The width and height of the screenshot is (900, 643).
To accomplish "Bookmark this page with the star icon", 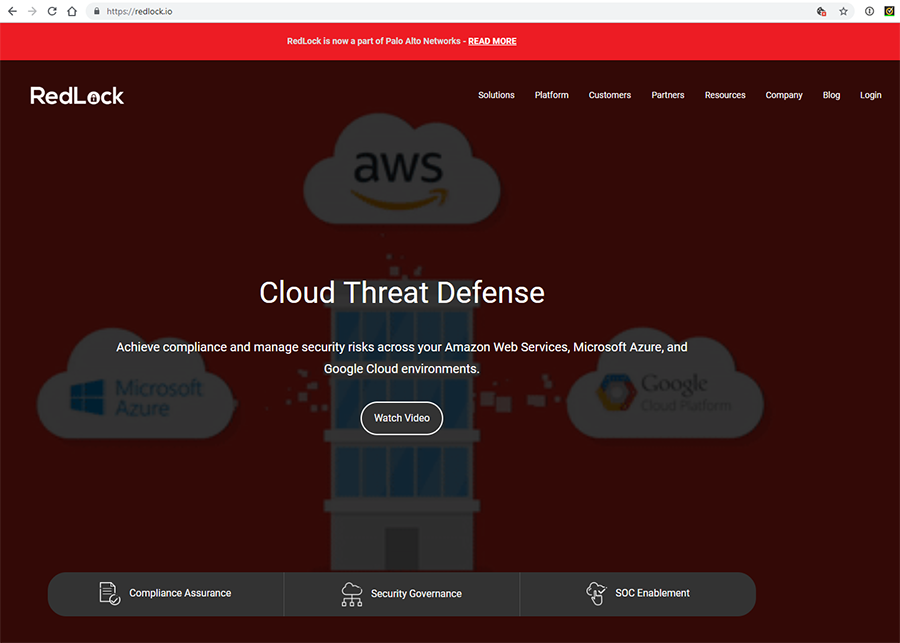I will pos(843,11).
